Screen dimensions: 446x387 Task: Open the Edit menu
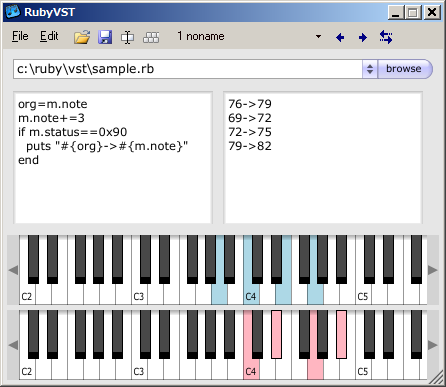(49, 36)
